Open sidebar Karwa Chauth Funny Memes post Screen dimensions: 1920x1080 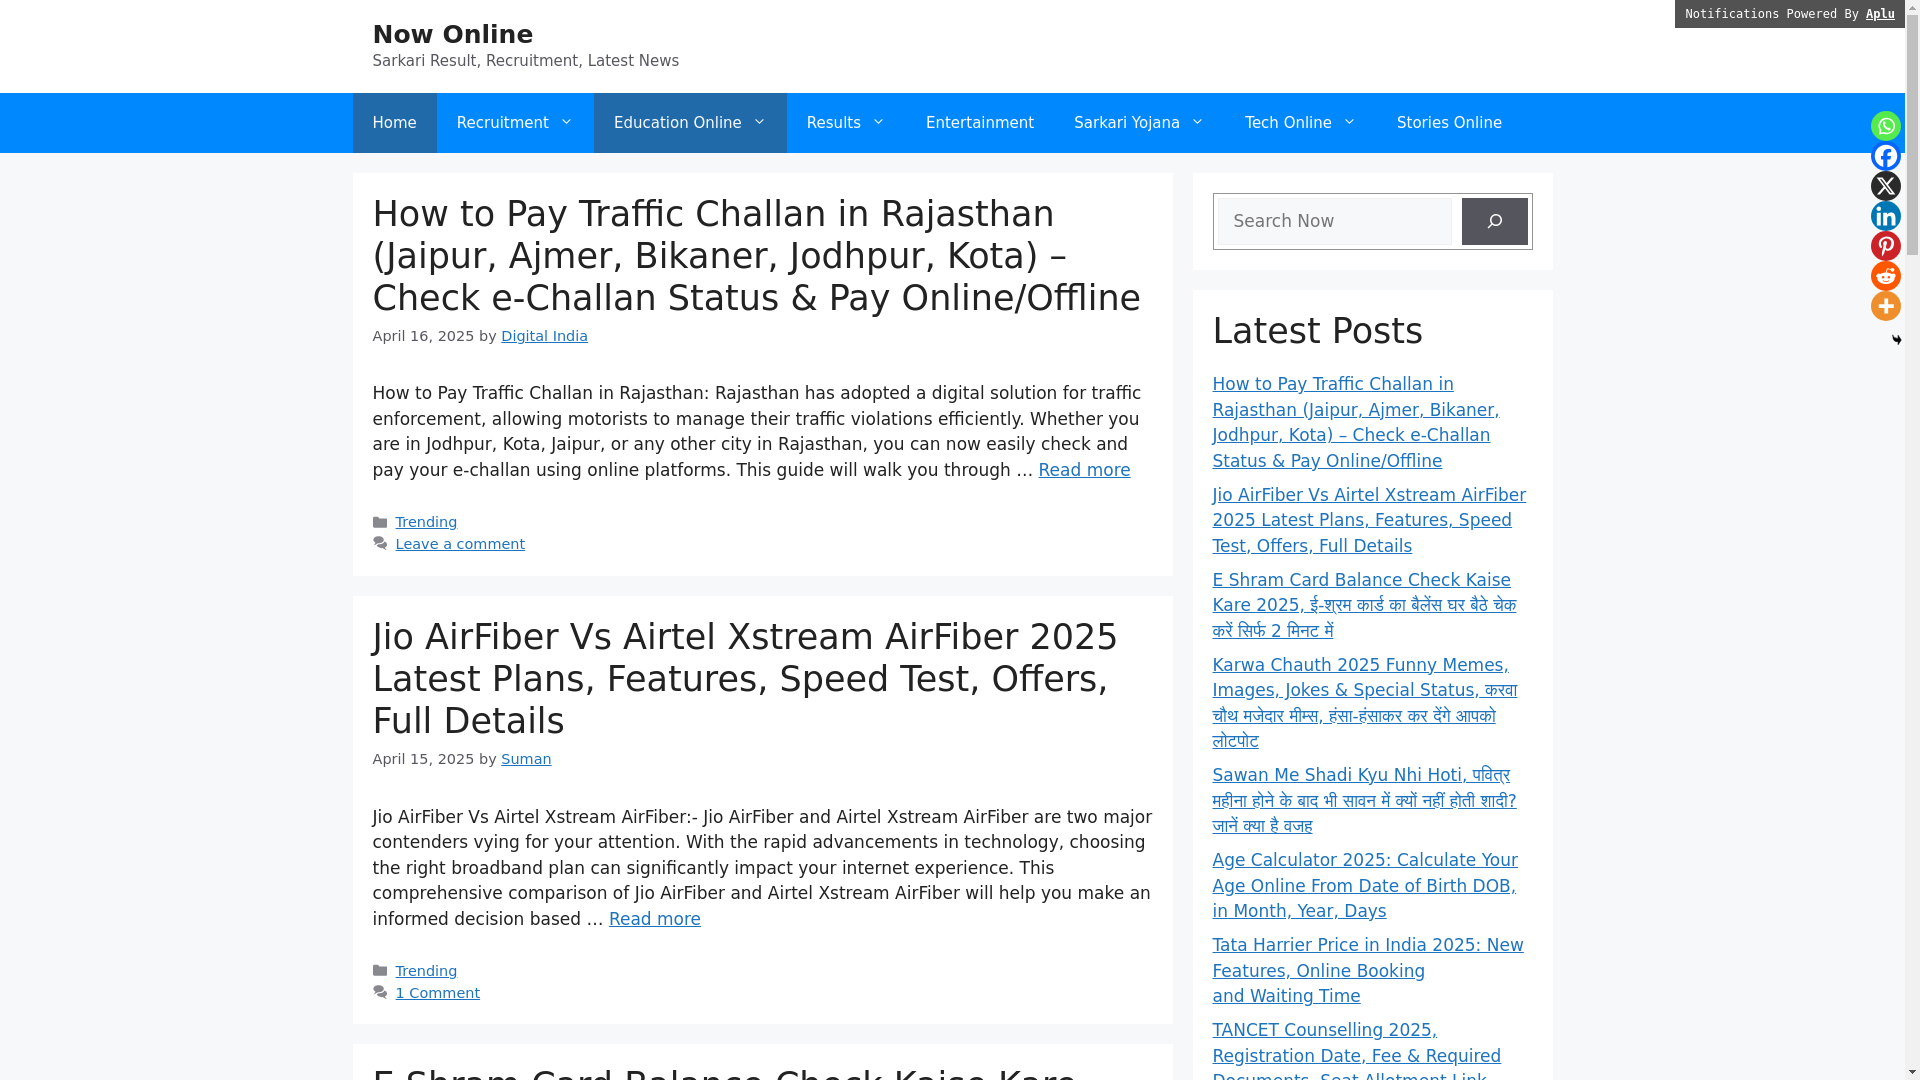click(1364, 703)
